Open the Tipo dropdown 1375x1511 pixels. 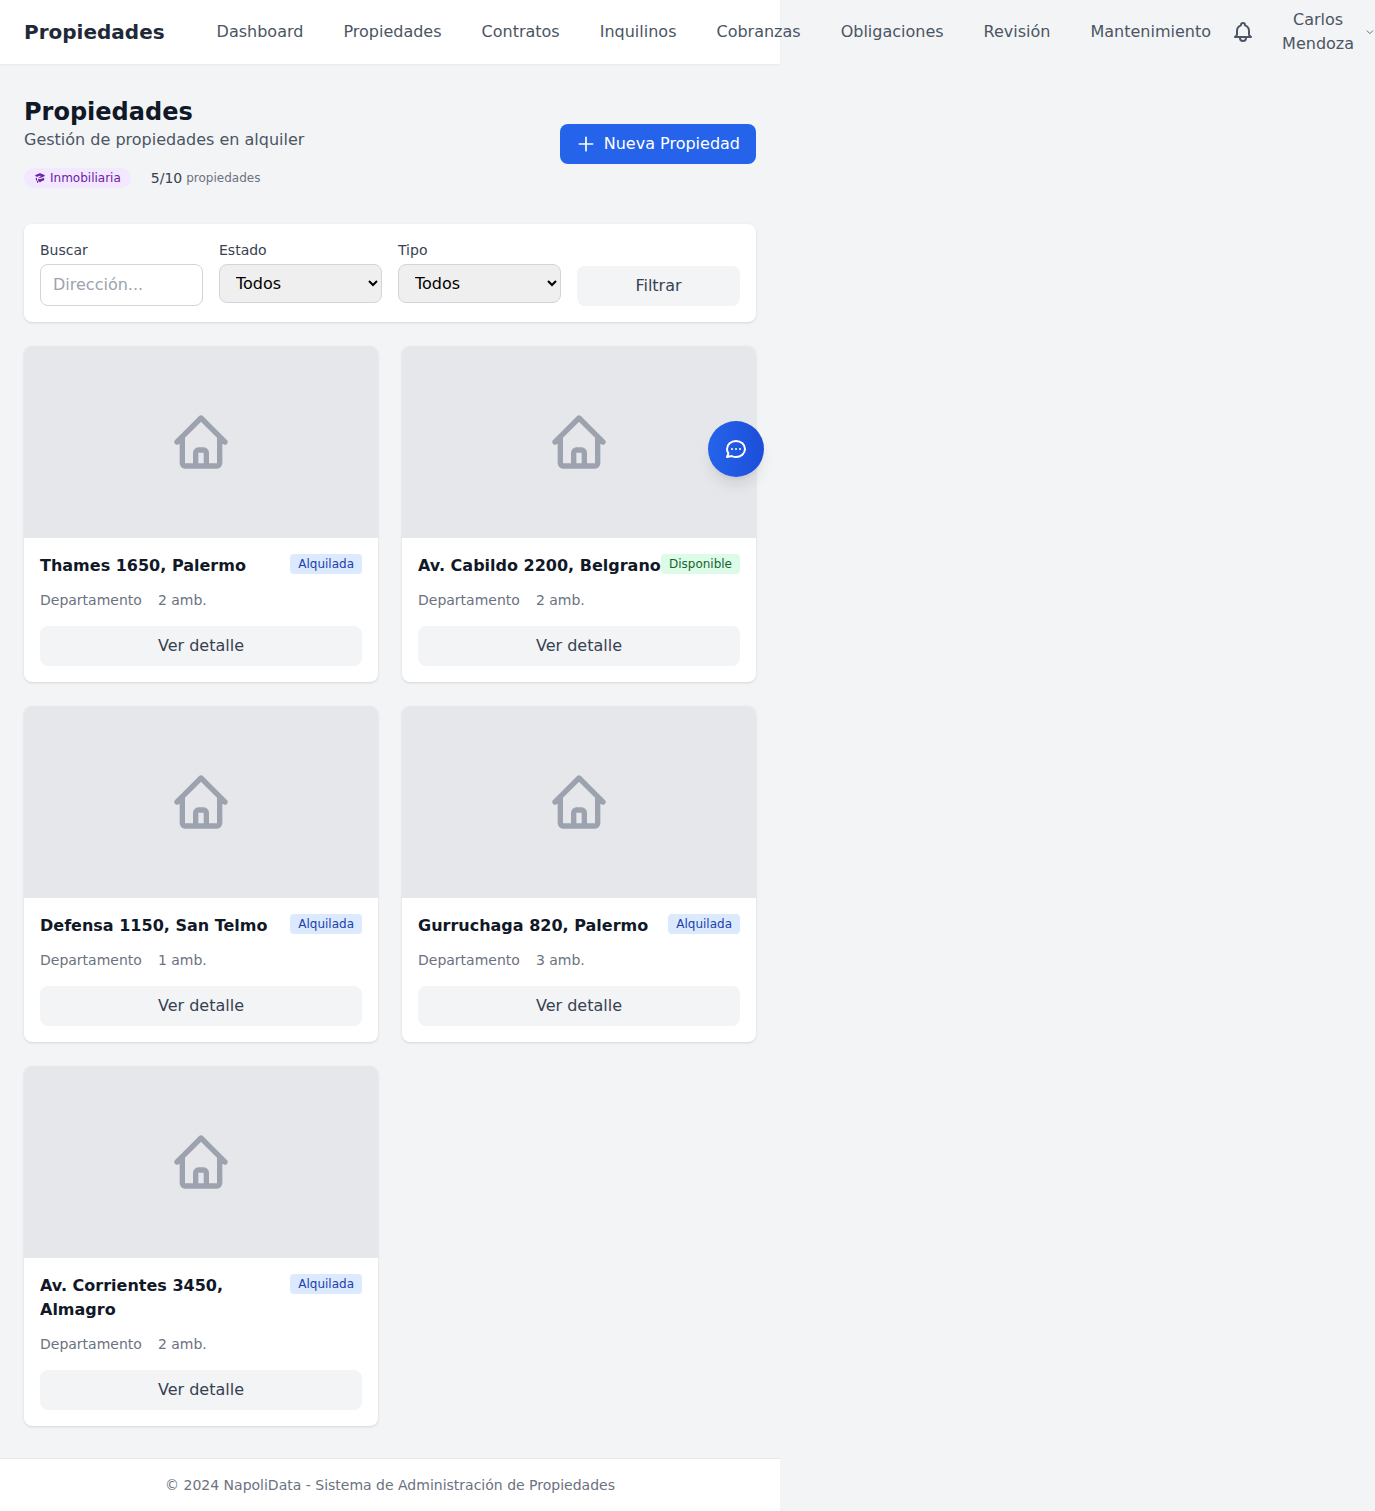click(478, 284)
